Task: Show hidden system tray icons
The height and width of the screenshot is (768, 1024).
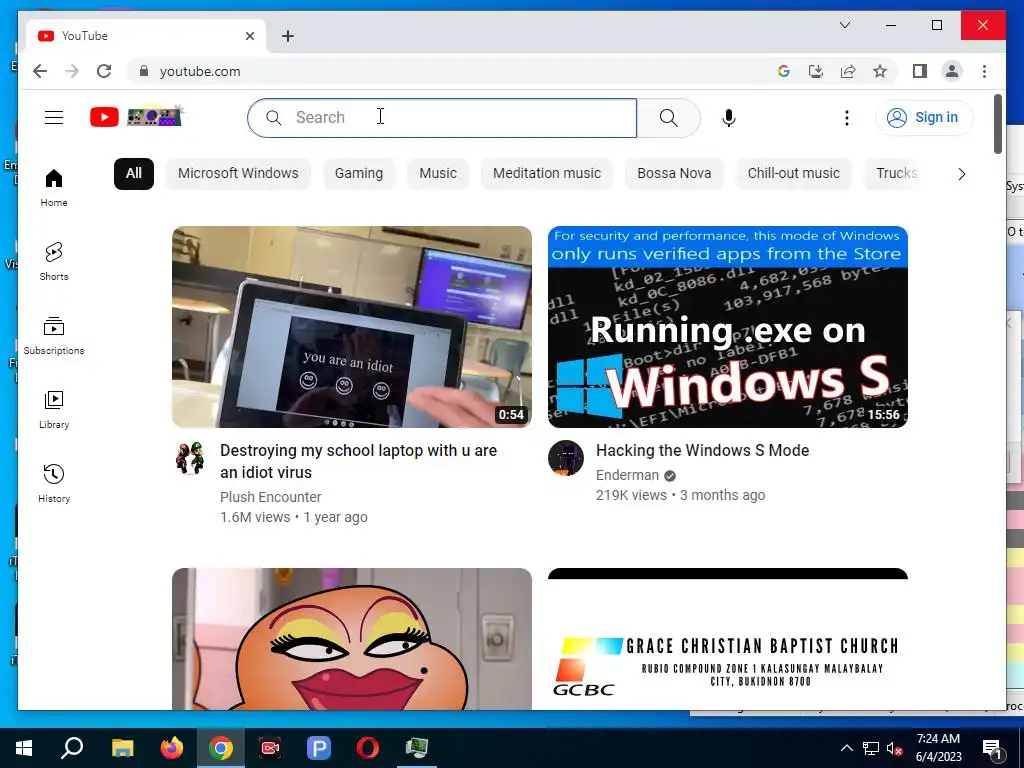Action: click(846, 748)
